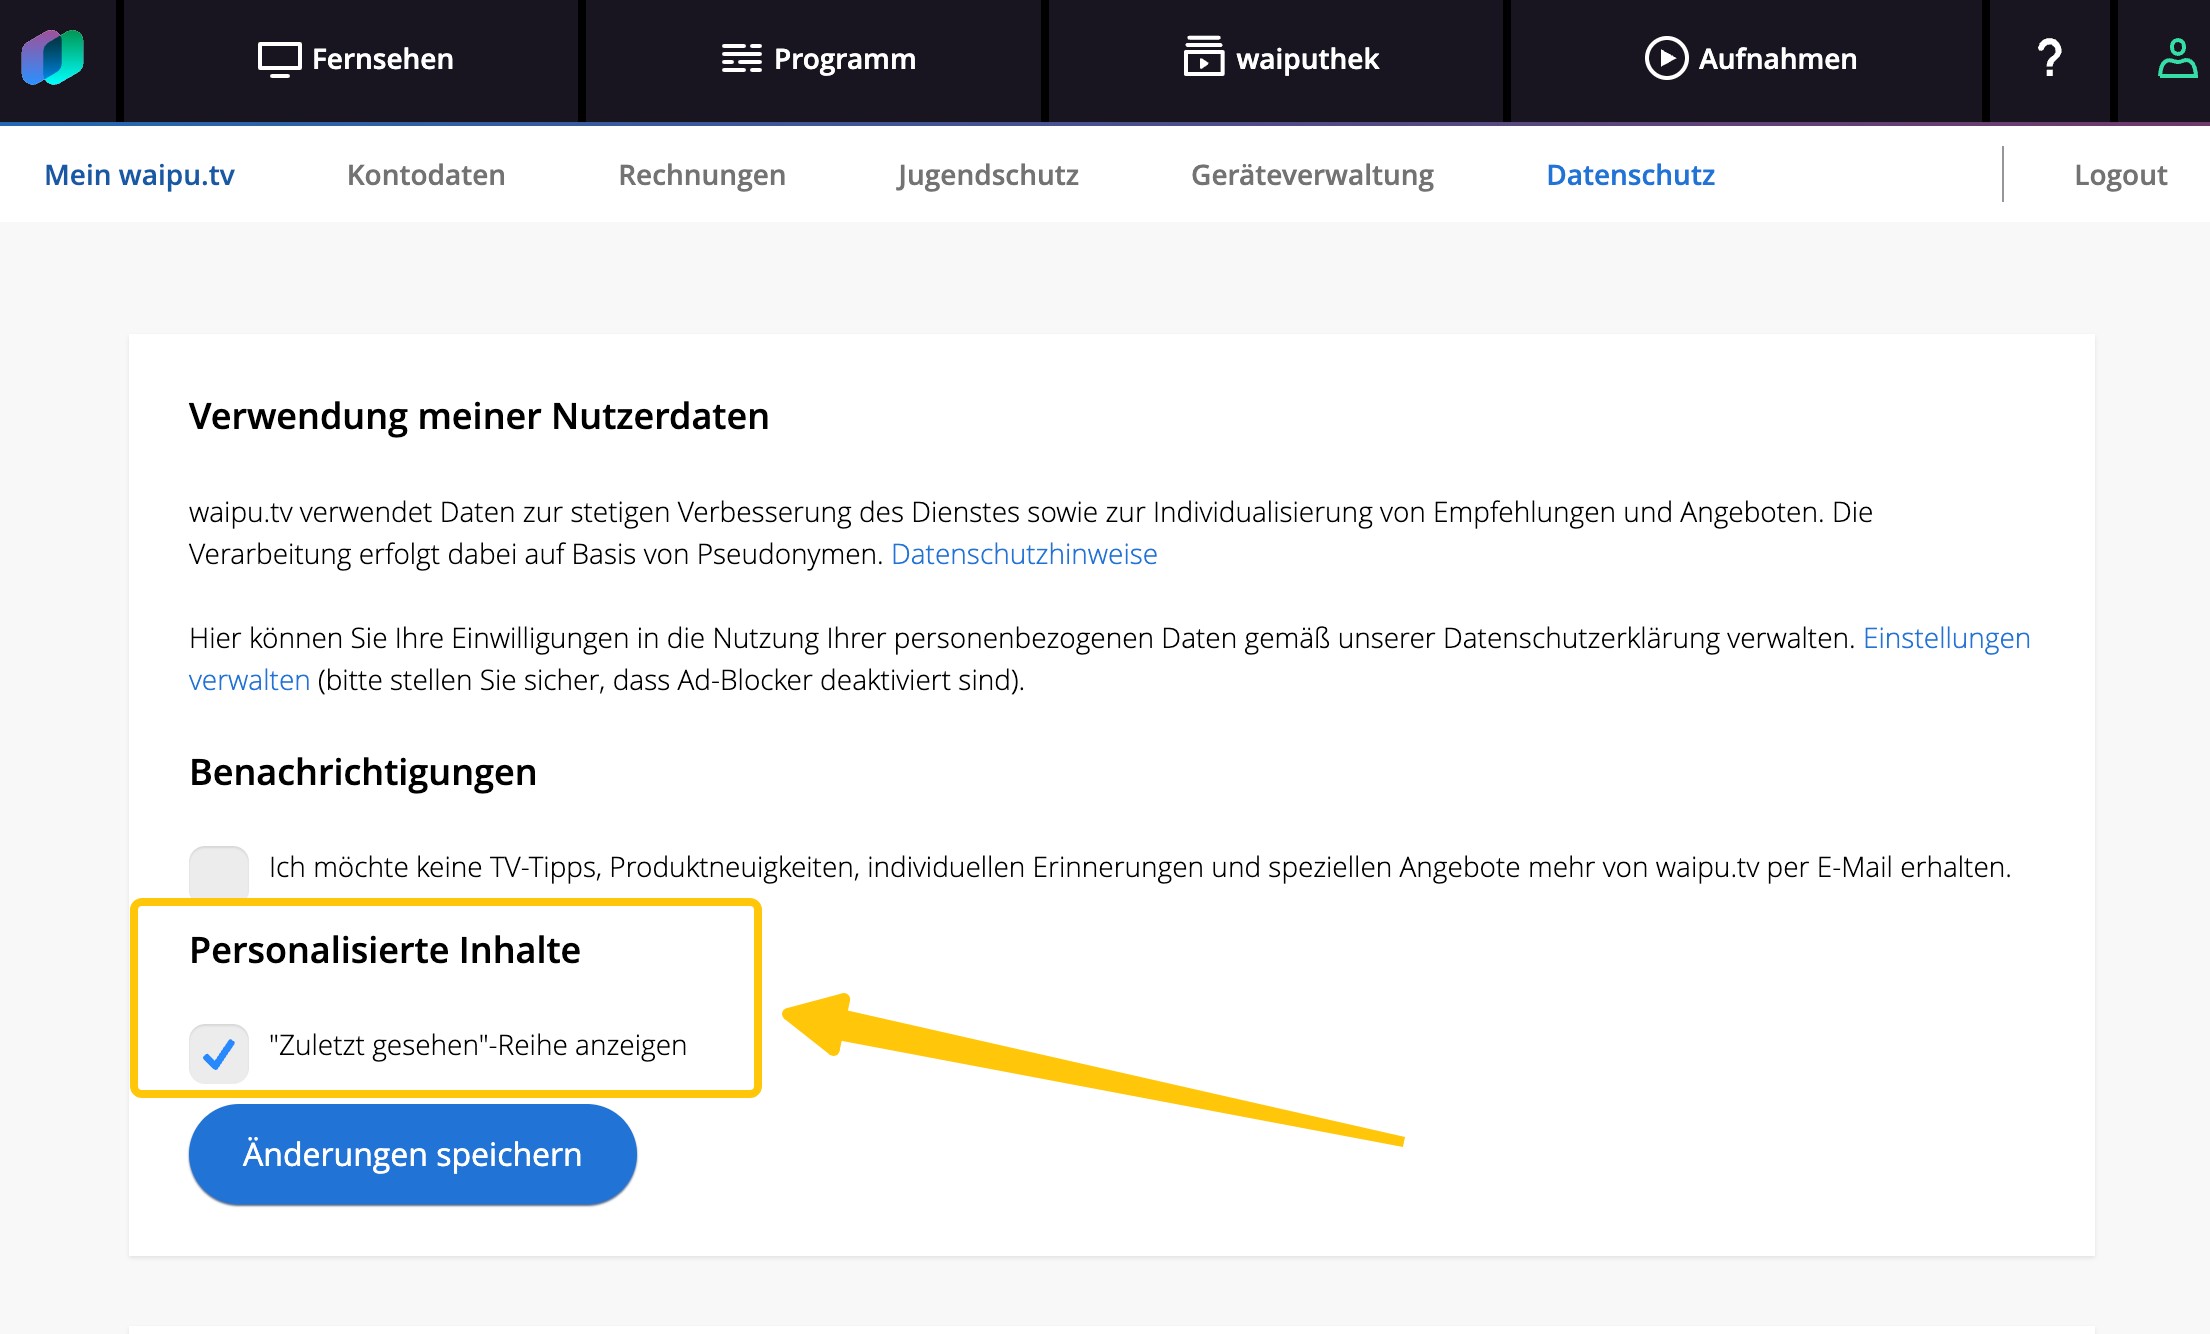2210x1334 pixels.
Task: Click Logout
Action: [x=2119, y=174]
